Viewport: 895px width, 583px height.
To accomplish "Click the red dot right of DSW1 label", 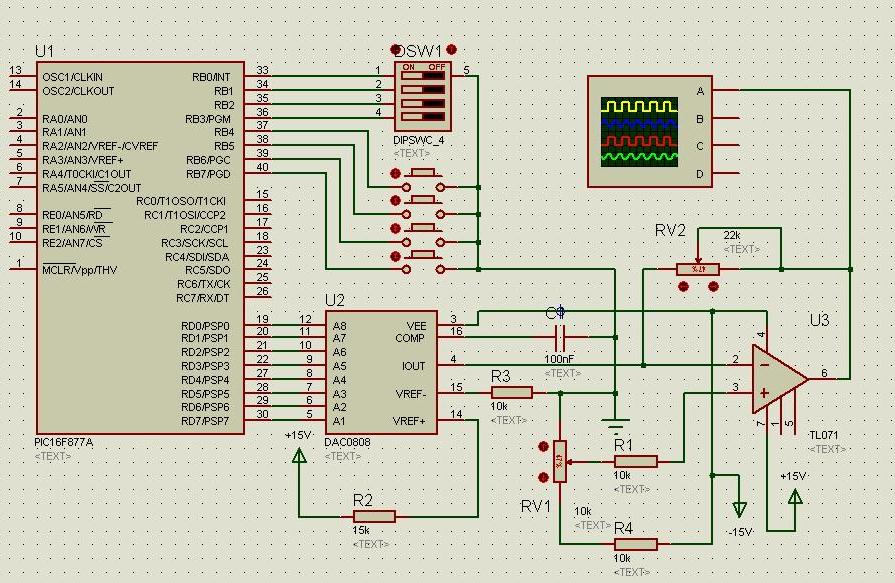I will (x=451, y=49).
